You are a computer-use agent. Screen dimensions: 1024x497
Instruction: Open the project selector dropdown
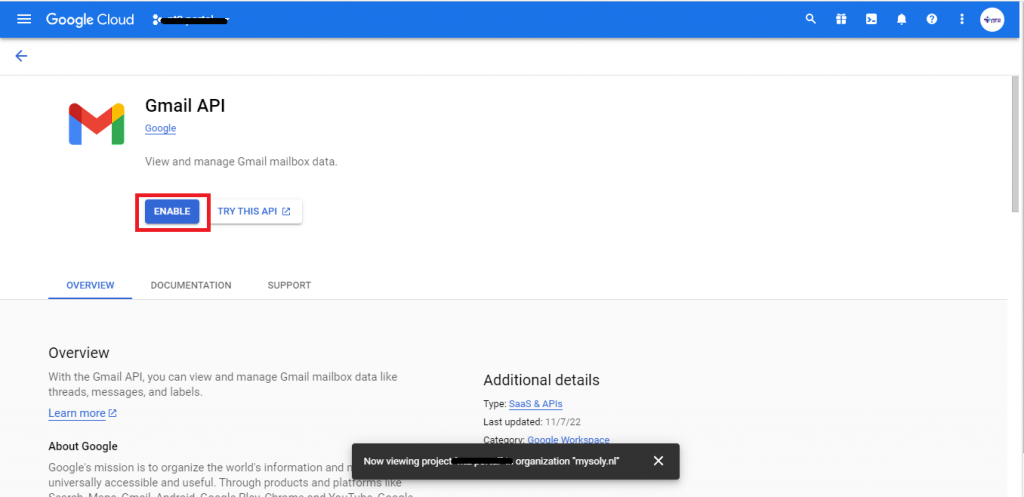coord(191,20)
